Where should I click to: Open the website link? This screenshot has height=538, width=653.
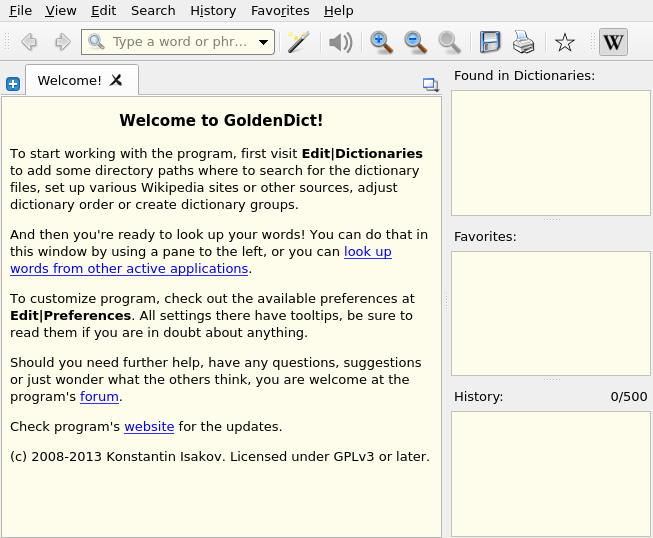coord(149,426)
